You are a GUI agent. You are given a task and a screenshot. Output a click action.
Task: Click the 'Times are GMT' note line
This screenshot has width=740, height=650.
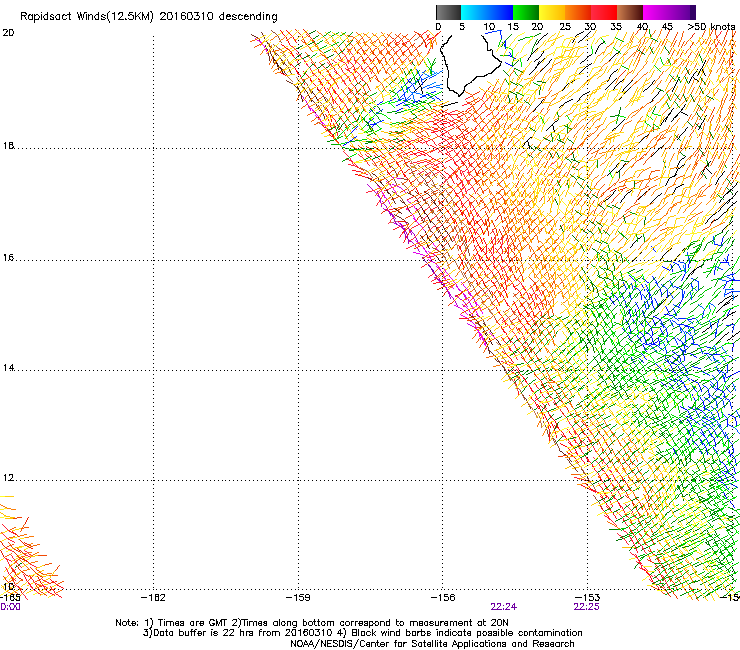click(311, 623)
